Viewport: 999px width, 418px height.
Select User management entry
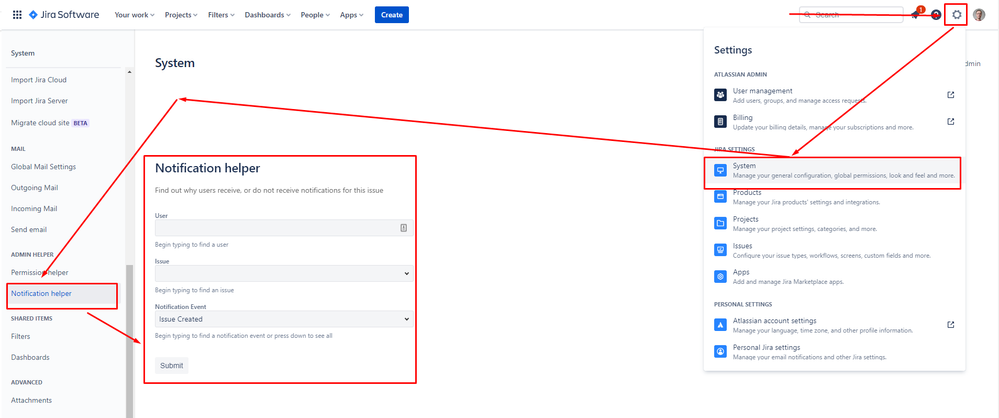click(835, 95)
